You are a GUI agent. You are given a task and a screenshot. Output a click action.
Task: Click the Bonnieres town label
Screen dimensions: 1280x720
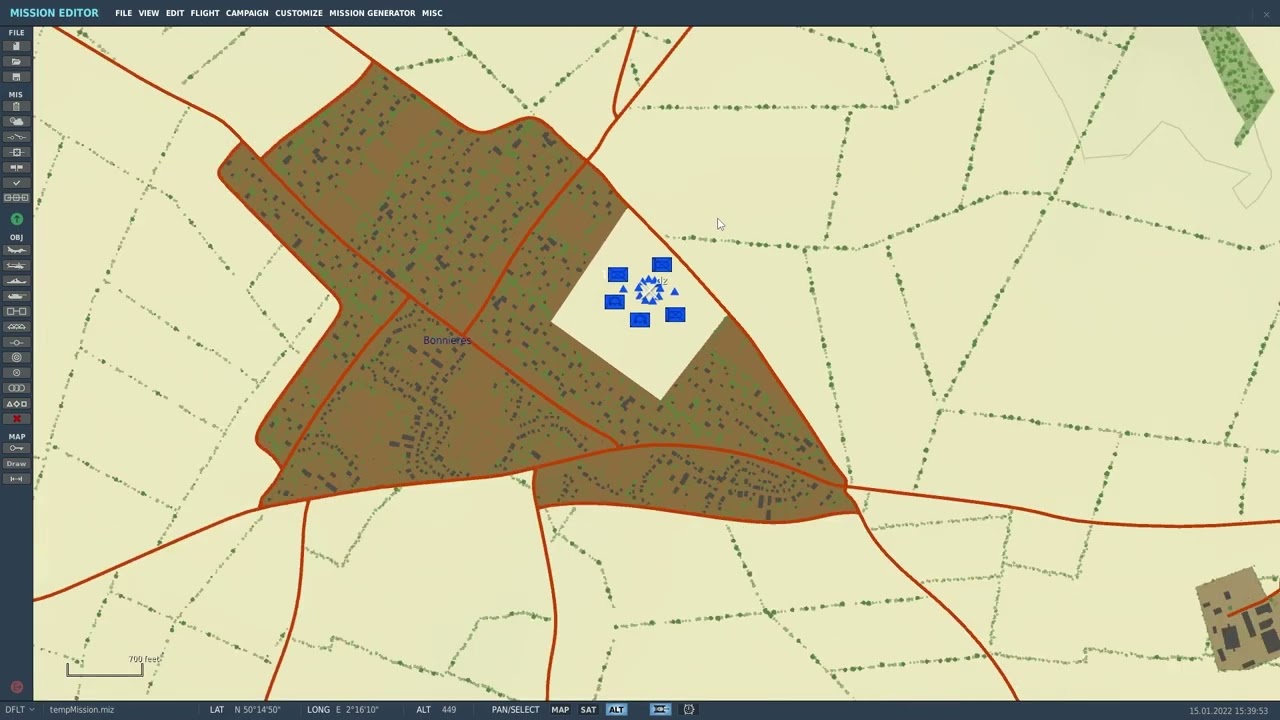point(447,341)
